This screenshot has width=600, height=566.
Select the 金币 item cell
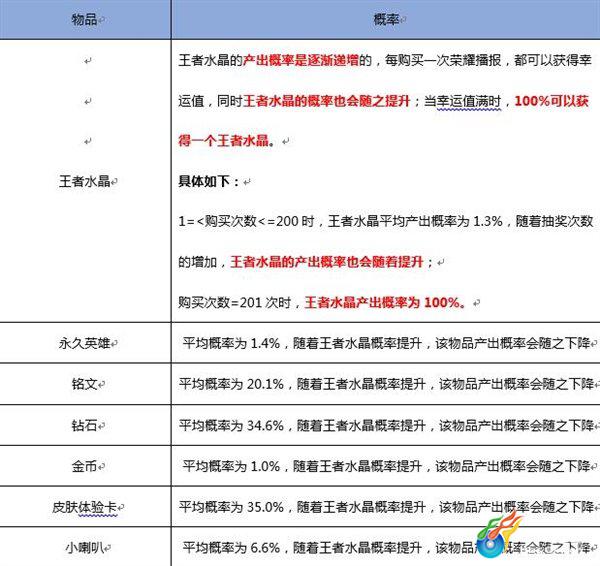(x=85, y=466)
